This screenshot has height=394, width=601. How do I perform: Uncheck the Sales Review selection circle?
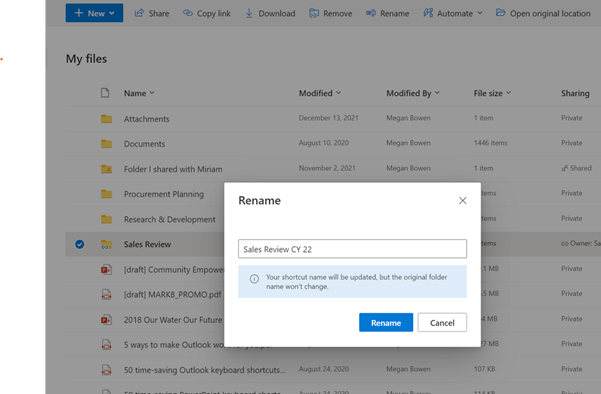[80, 244]
